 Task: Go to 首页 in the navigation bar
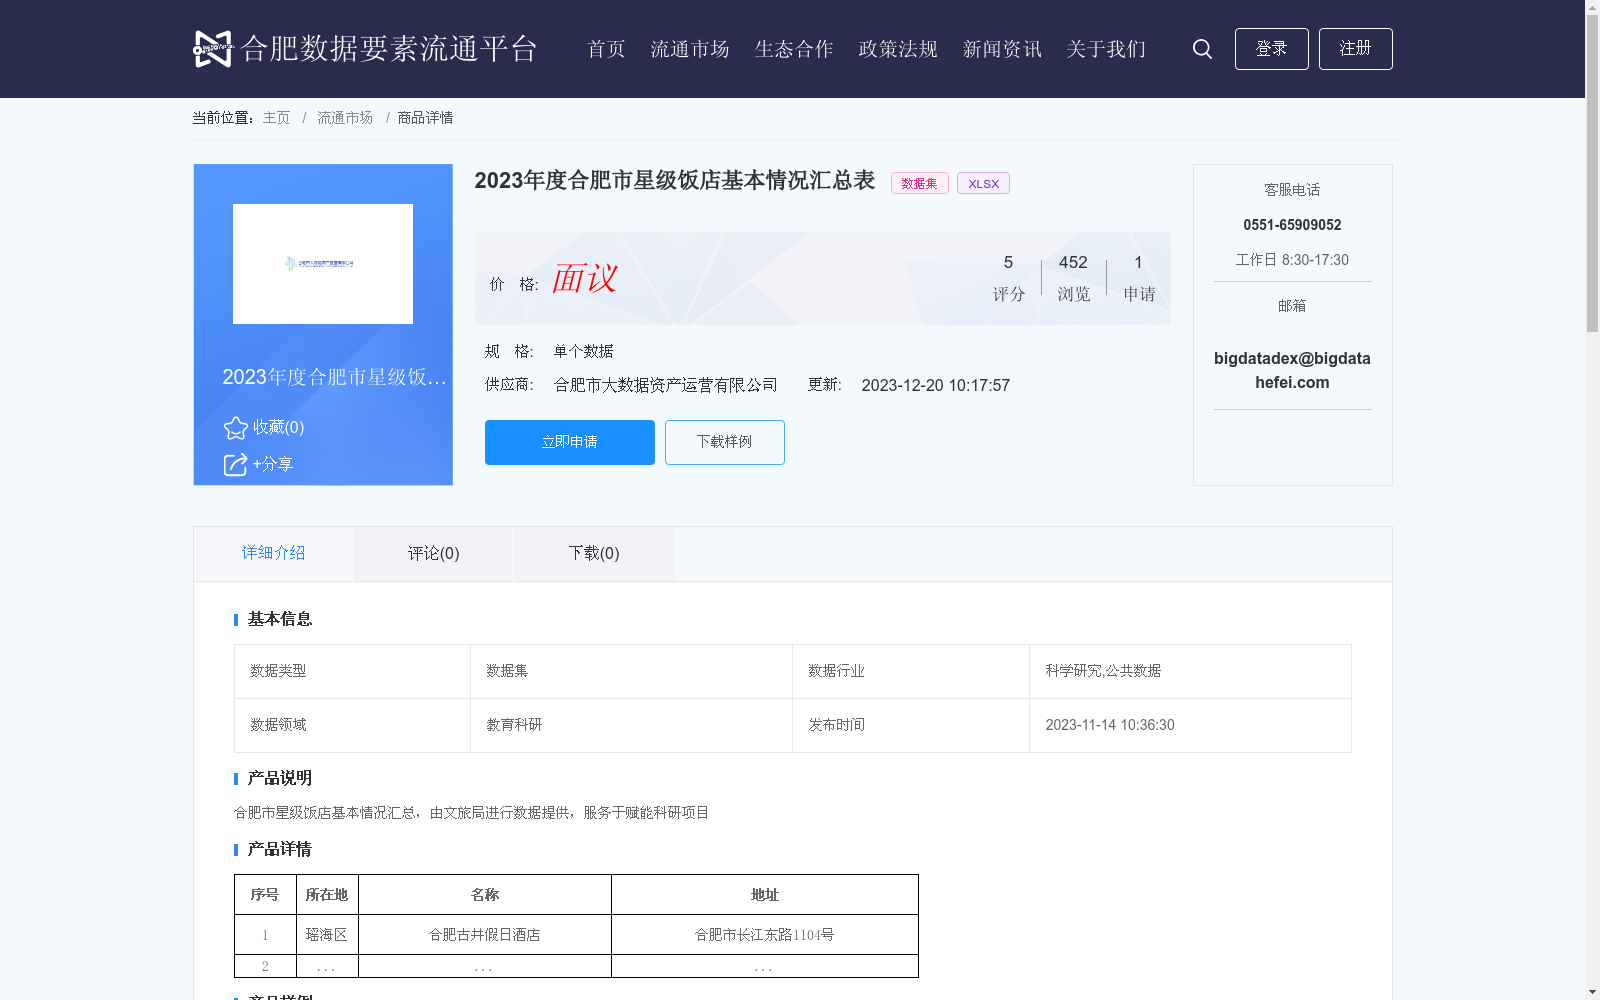[606, 49]
